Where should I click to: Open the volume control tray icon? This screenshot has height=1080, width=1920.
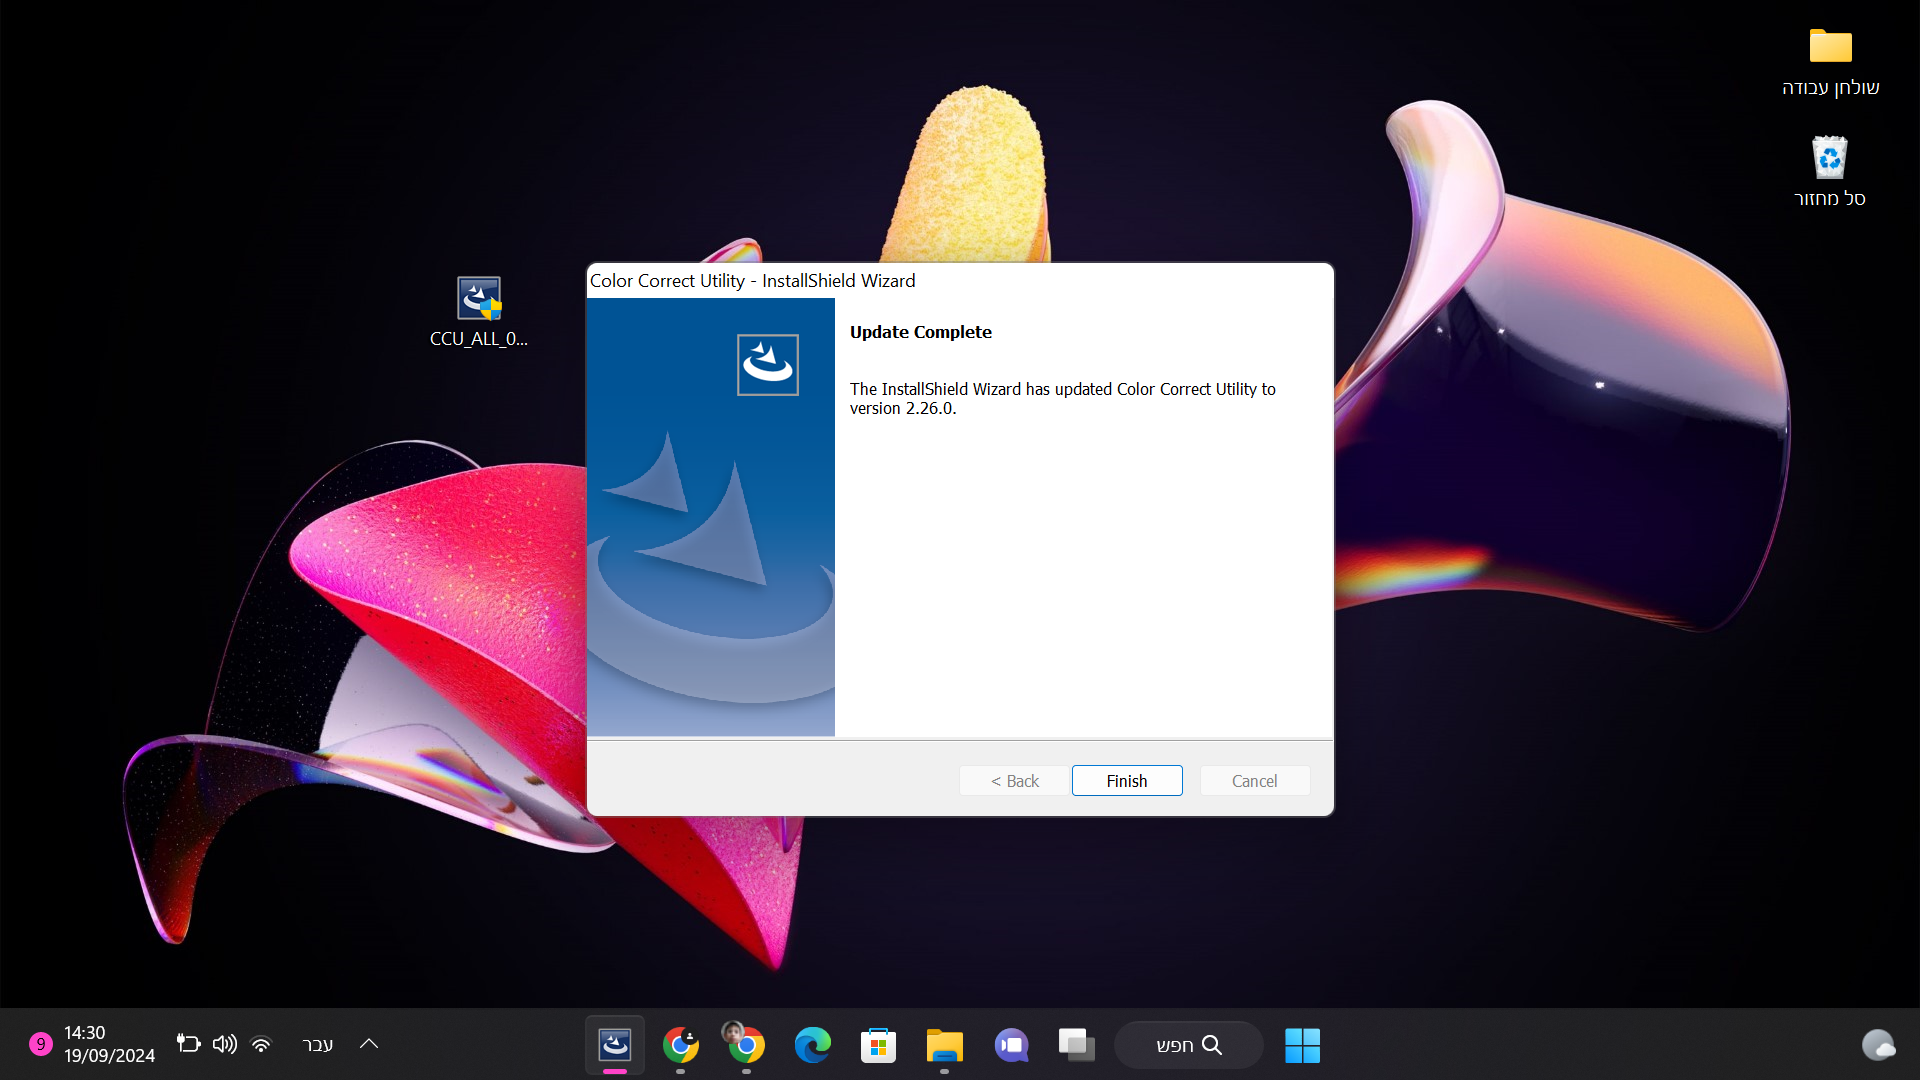224,1044
